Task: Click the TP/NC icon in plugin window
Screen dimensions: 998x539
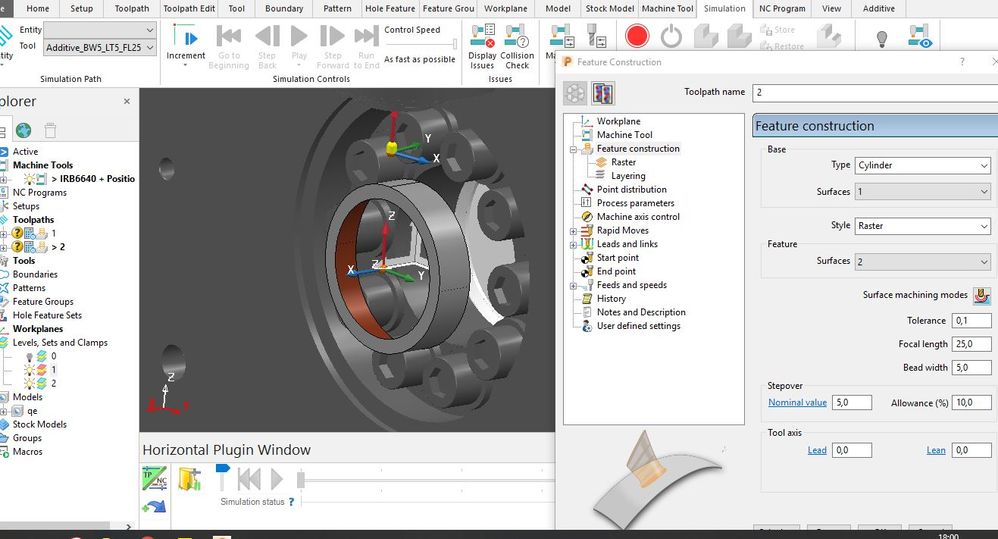Action: point(155,478)
